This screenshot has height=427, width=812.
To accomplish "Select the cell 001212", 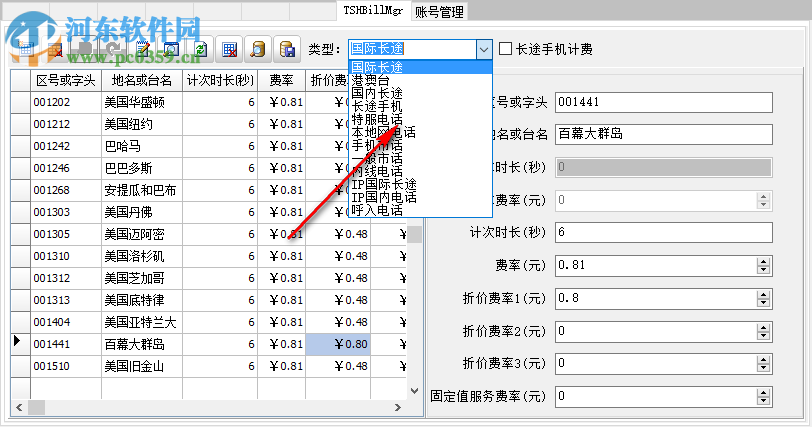I will coord(66,124).
